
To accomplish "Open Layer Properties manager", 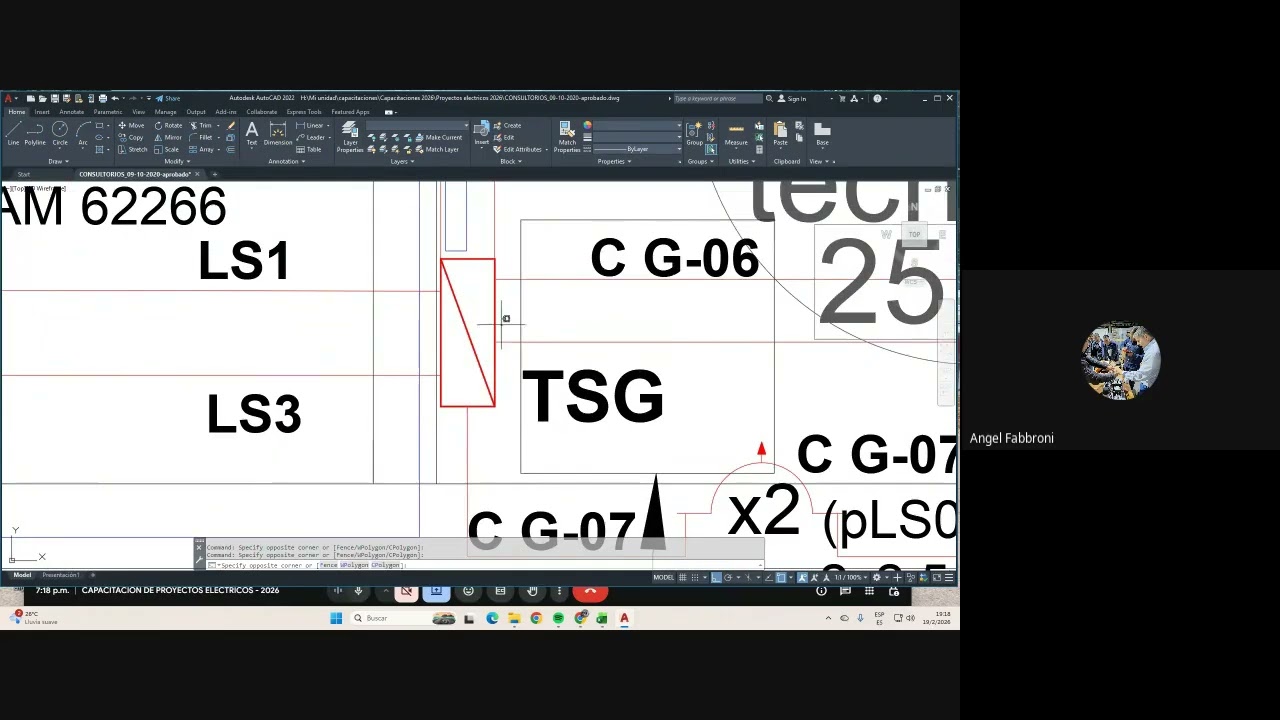I will (350, 138).
